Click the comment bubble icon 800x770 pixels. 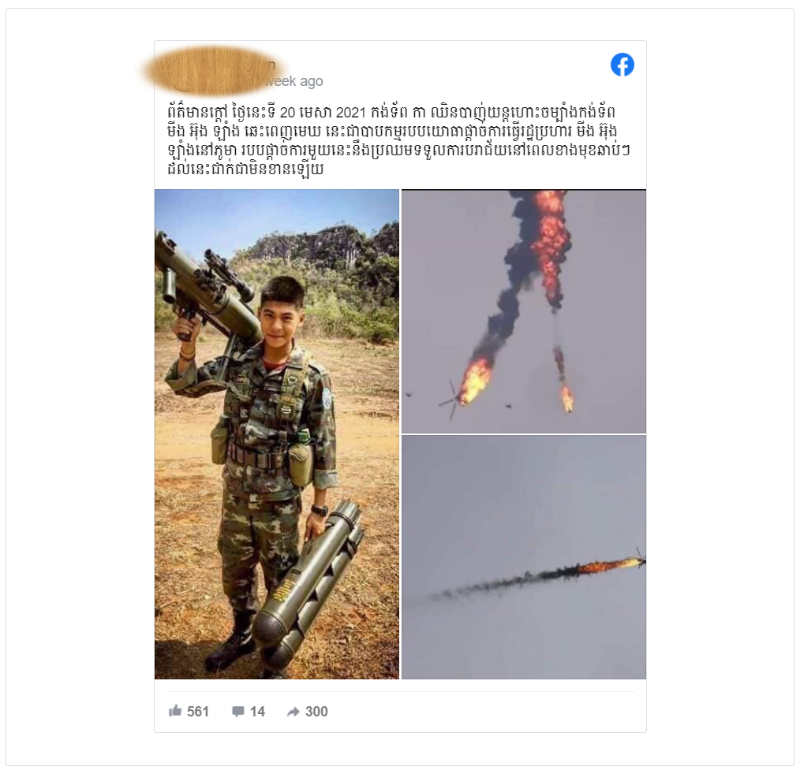click(238, 711)
